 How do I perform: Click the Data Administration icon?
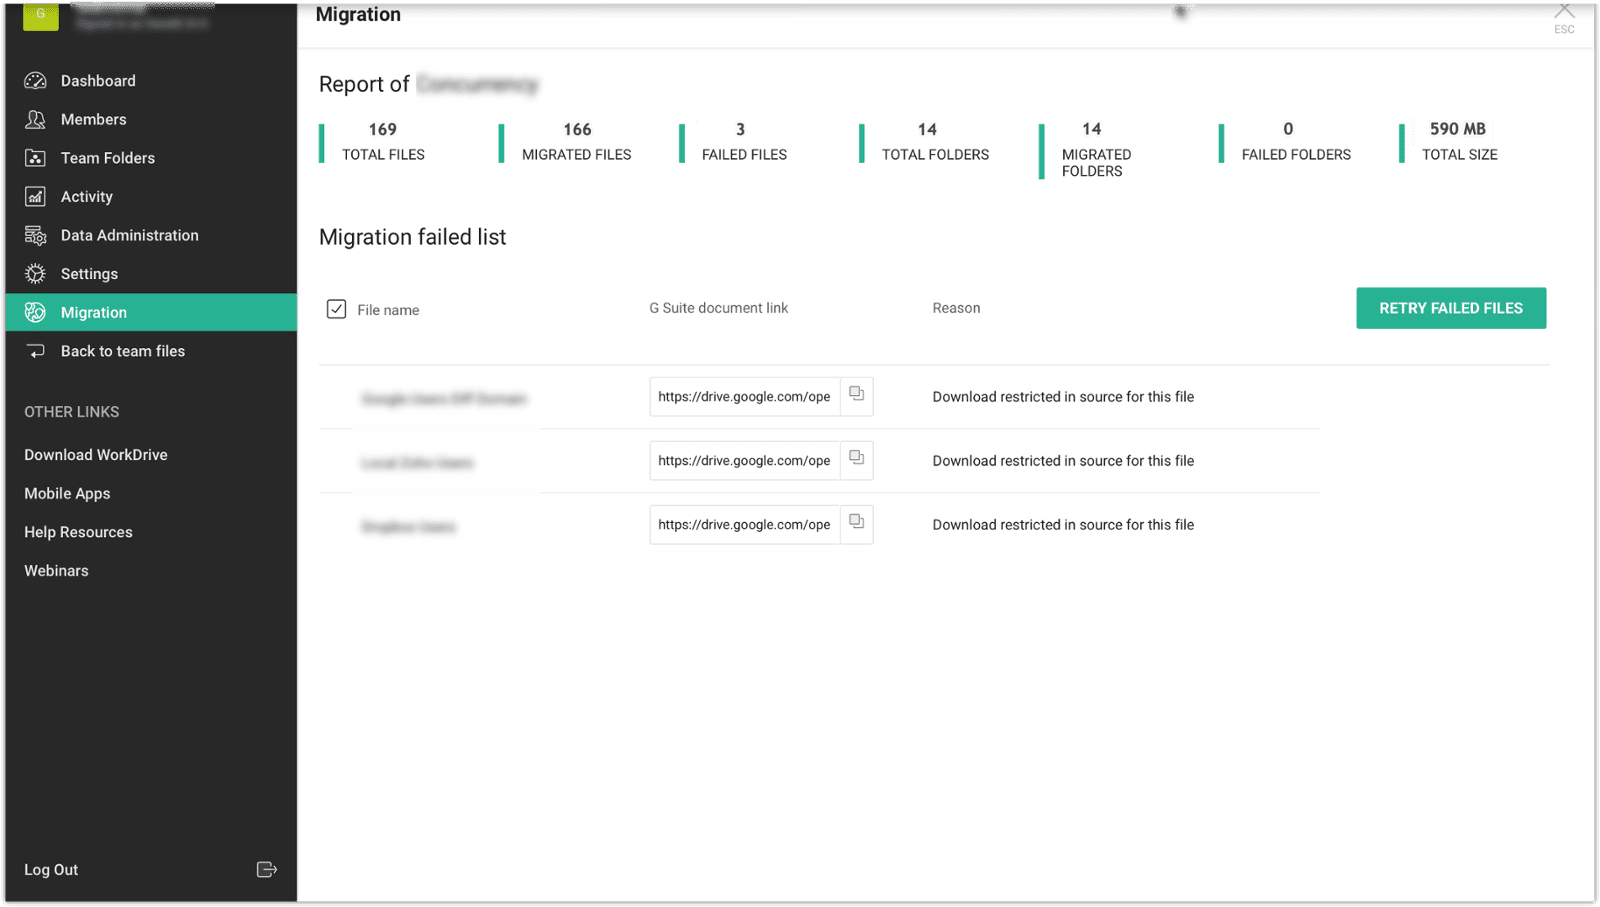35,236
